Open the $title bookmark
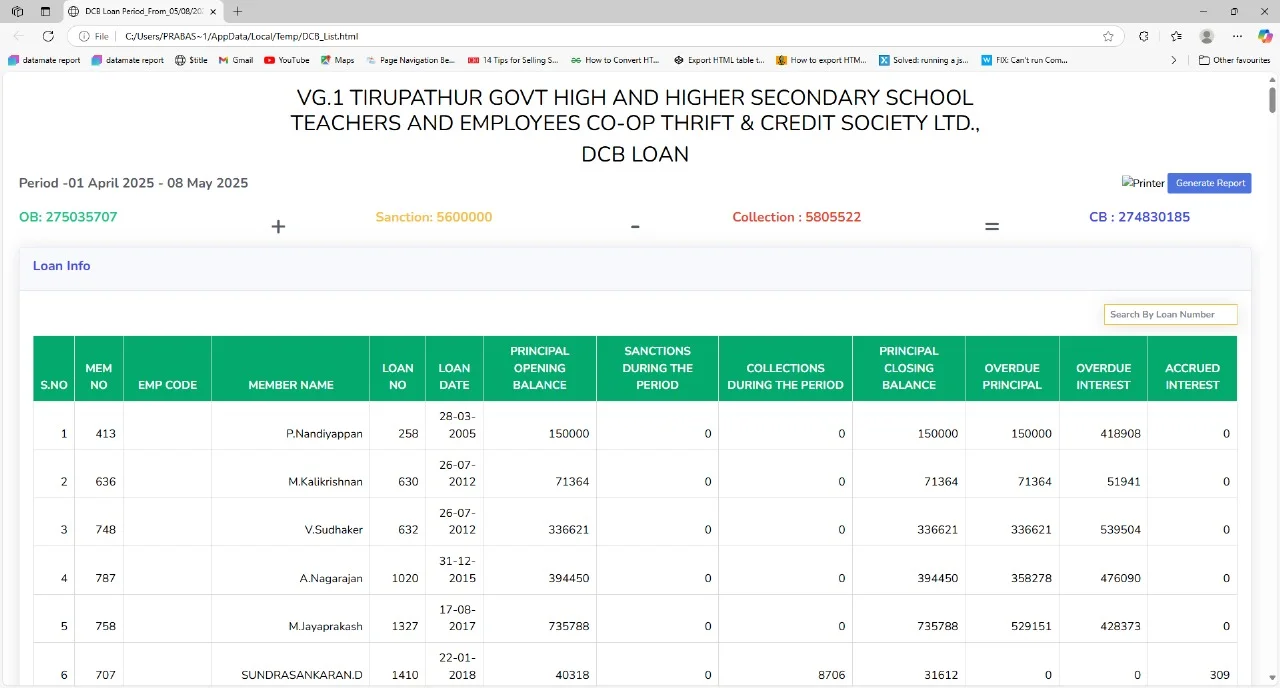The image size is (1280, 688). (191, 60)
